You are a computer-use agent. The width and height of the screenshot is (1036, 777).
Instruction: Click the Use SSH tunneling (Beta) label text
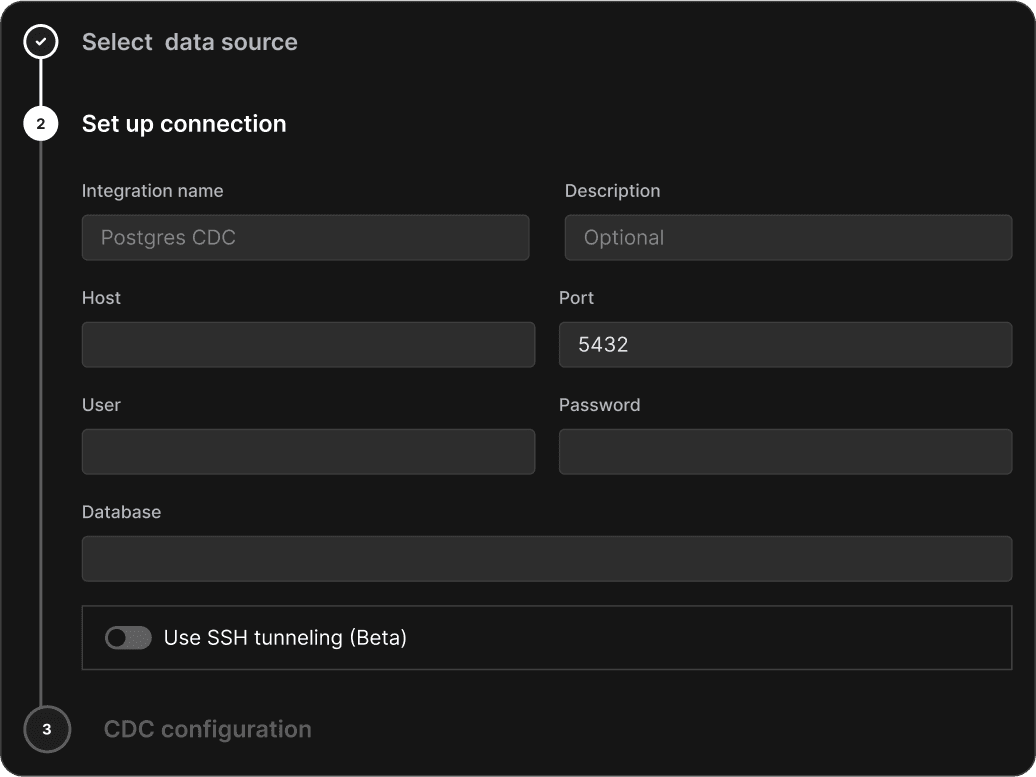click(285, 638)
